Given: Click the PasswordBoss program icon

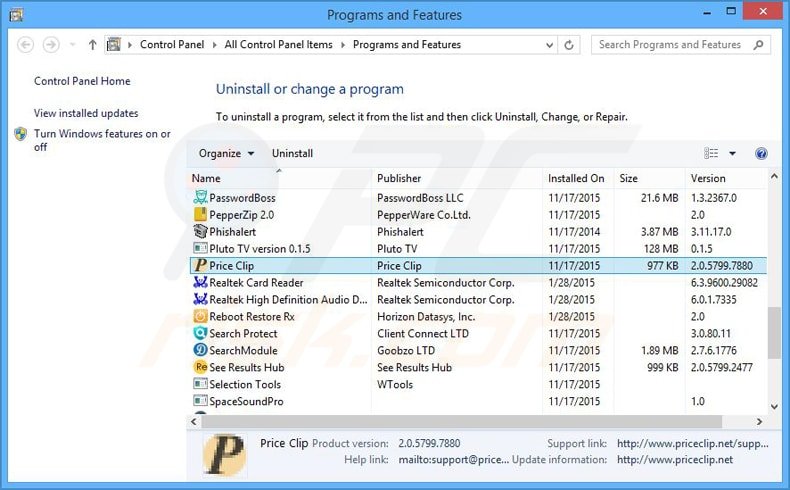Looking at the screenshot, I should (201, 197).
